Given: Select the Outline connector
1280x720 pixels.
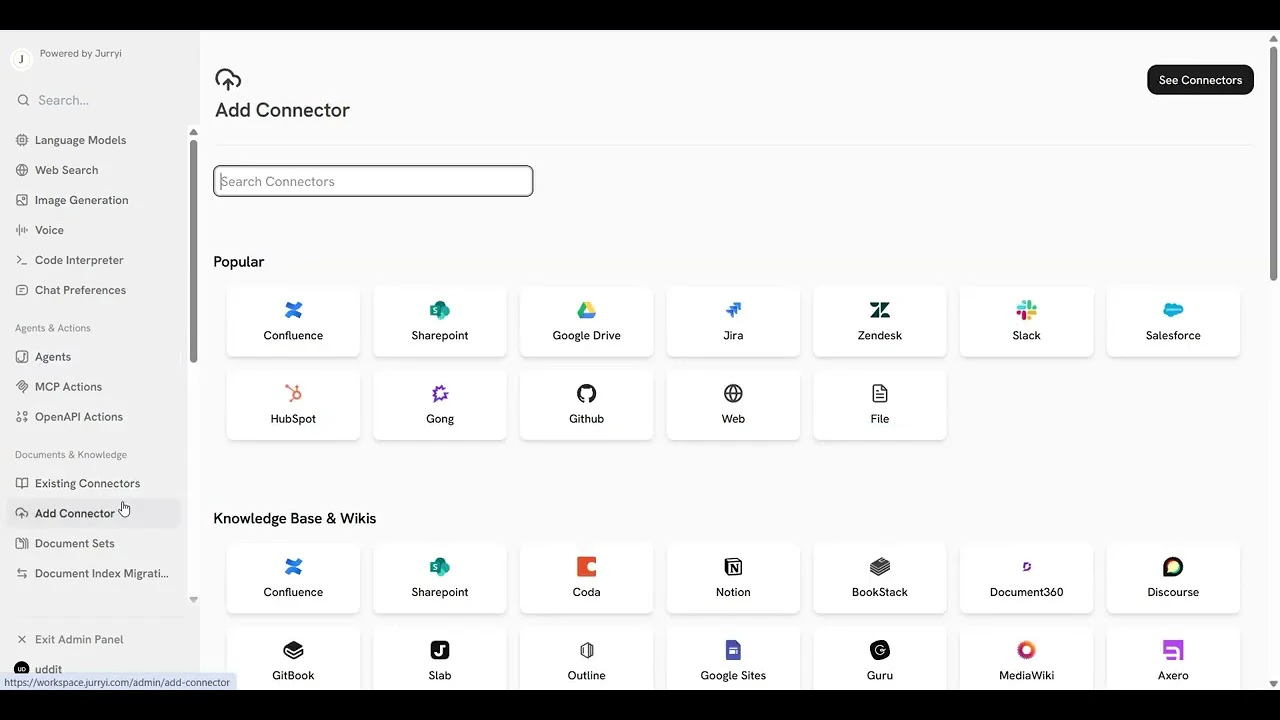Looking at the screenshot, I should (587, 659).
